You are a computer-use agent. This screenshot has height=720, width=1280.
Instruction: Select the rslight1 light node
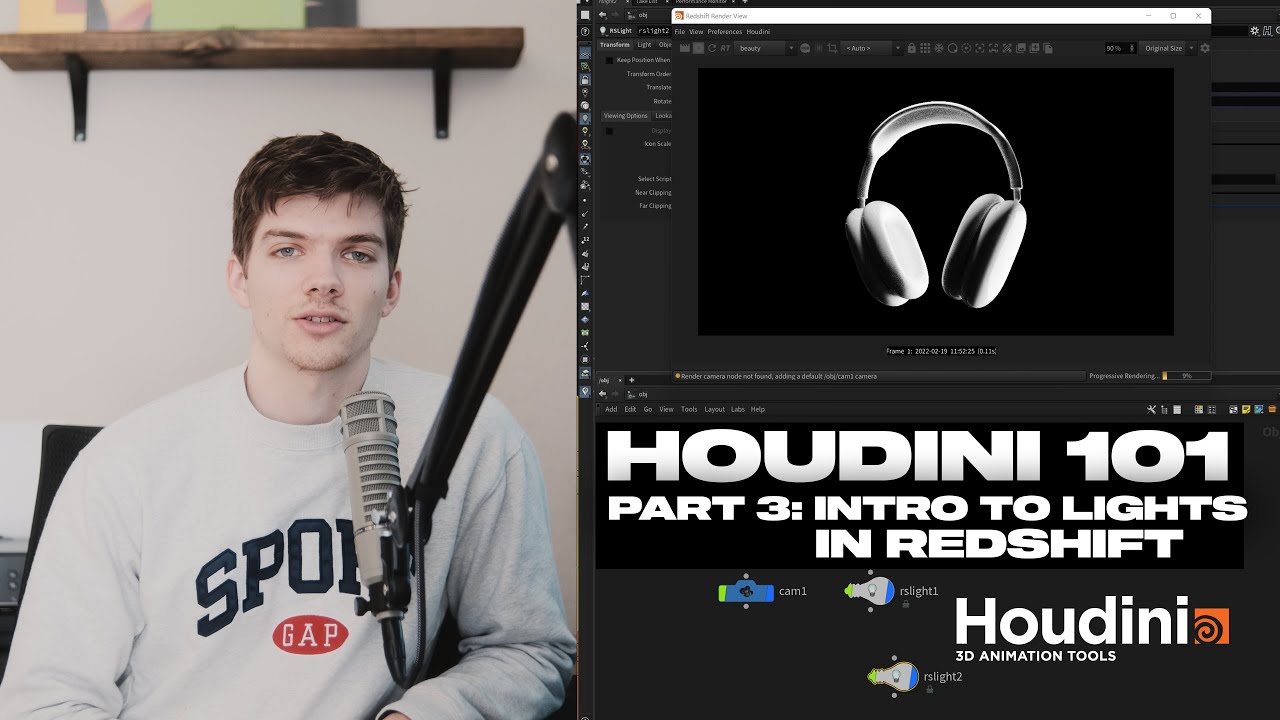coord(870,591)
